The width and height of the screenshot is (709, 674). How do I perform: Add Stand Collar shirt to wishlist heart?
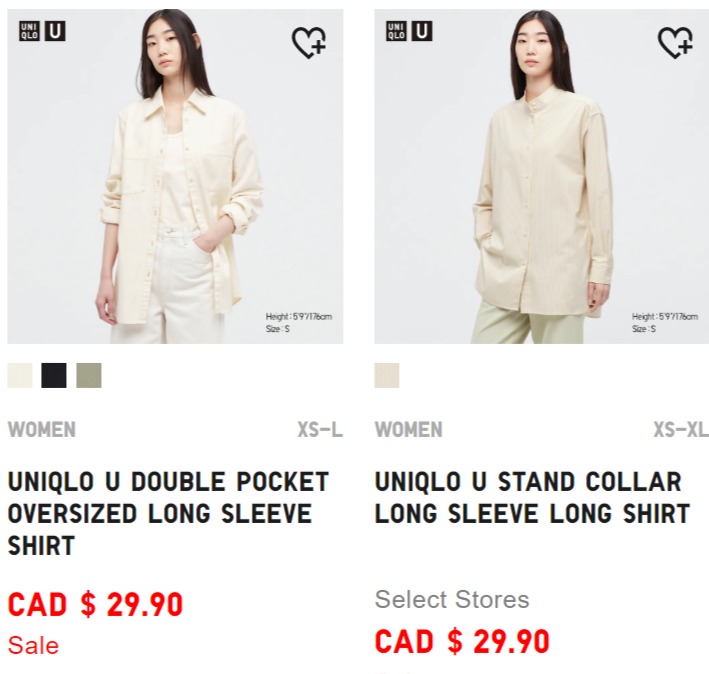[x=675, y=42]
